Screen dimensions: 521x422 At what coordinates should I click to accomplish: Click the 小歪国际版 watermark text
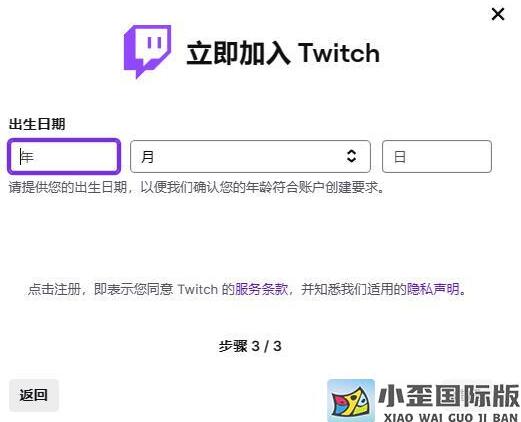449,396
